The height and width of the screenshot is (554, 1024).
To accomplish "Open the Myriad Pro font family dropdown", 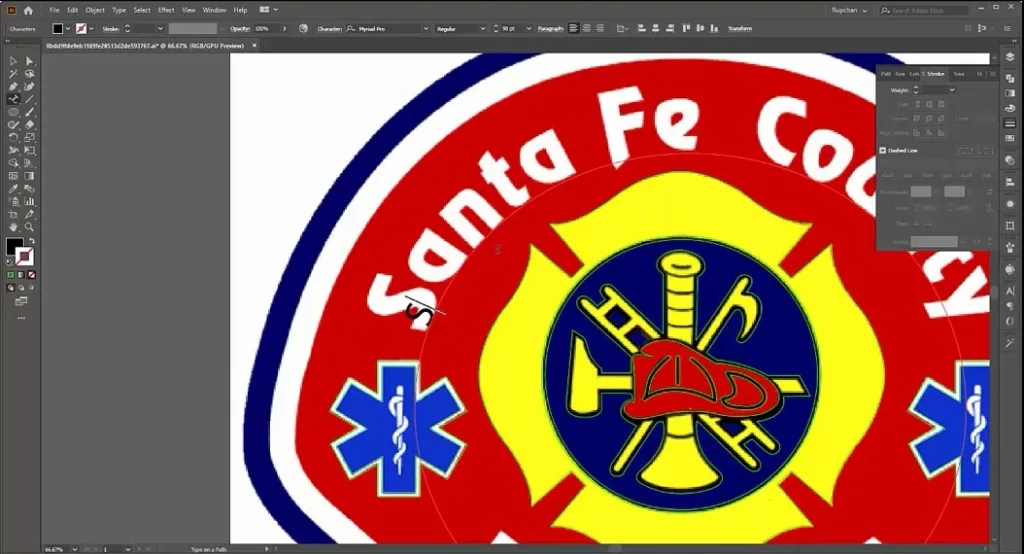I will click(x=426, y=29).
